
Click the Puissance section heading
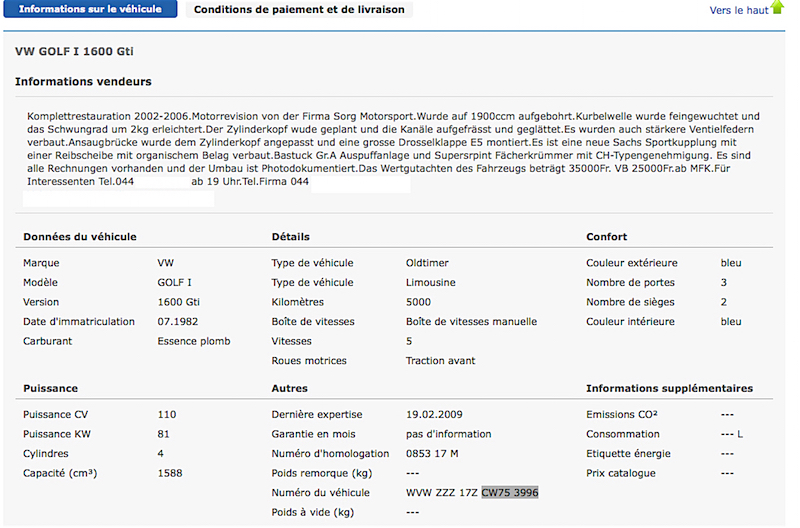[50, 388]
